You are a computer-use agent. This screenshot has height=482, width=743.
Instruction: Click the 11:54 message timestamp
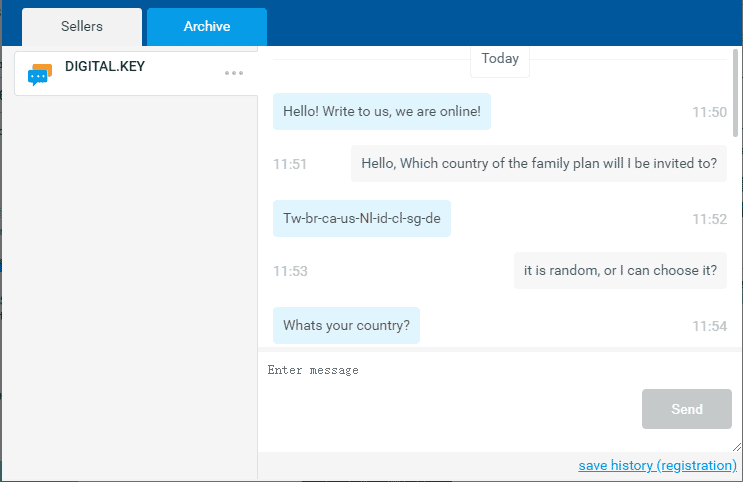(x=709, y=326)
